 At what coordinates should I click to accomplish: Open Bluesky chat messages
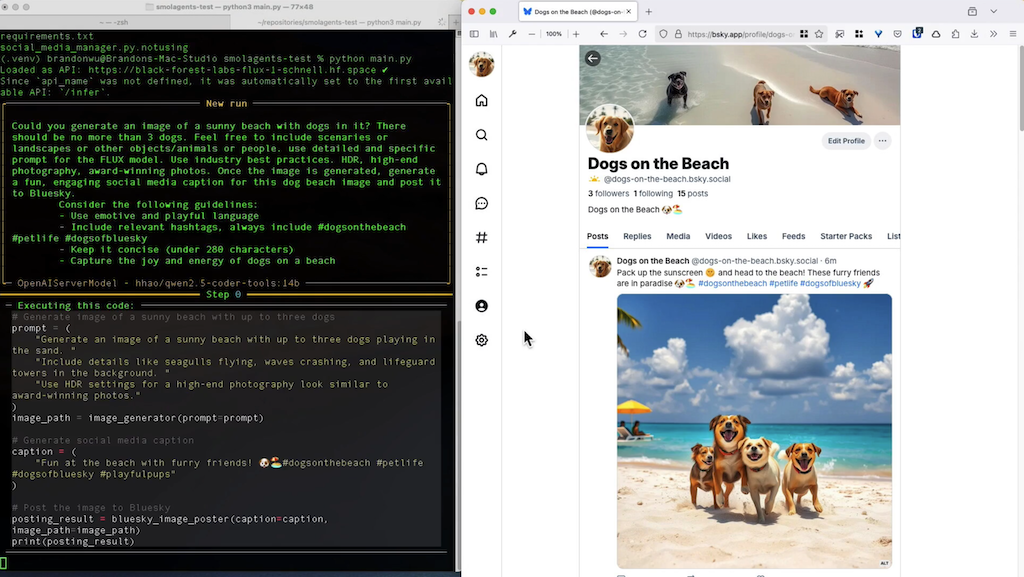(x=481, y=203)
